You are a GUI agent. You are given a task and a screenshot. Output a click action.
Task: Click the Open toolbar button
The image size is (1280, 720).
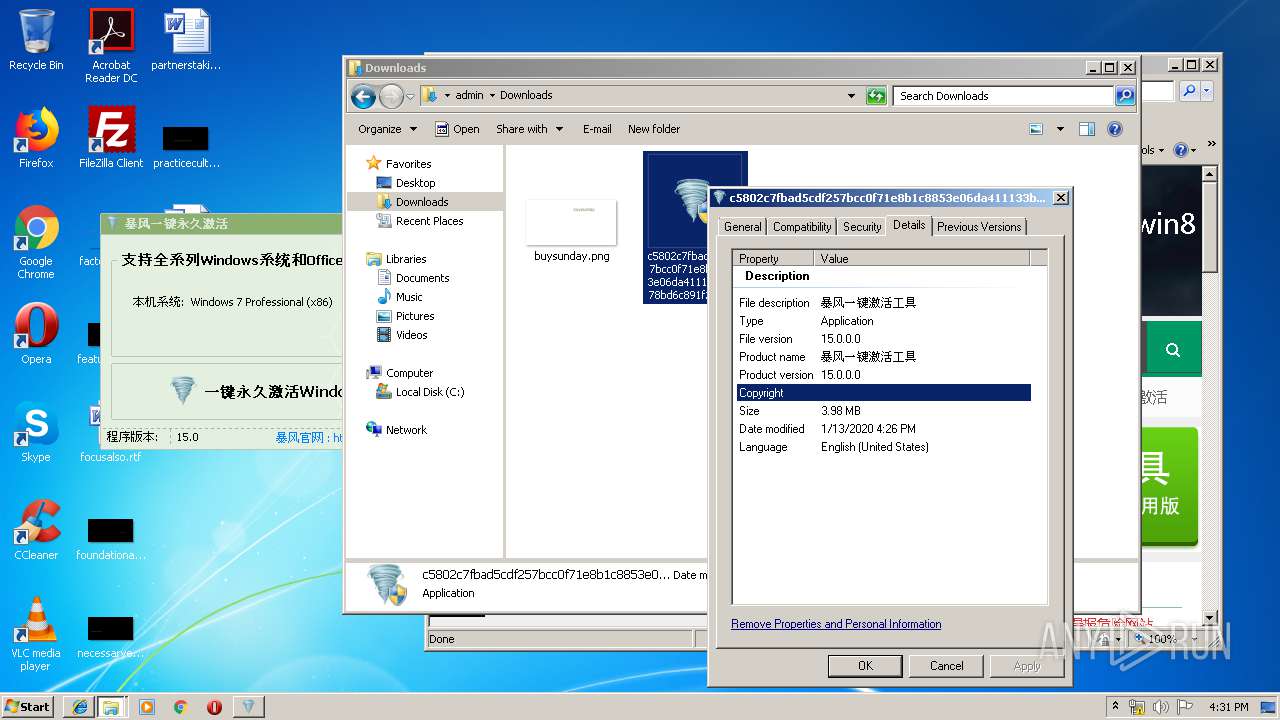[x=457, y=129]
